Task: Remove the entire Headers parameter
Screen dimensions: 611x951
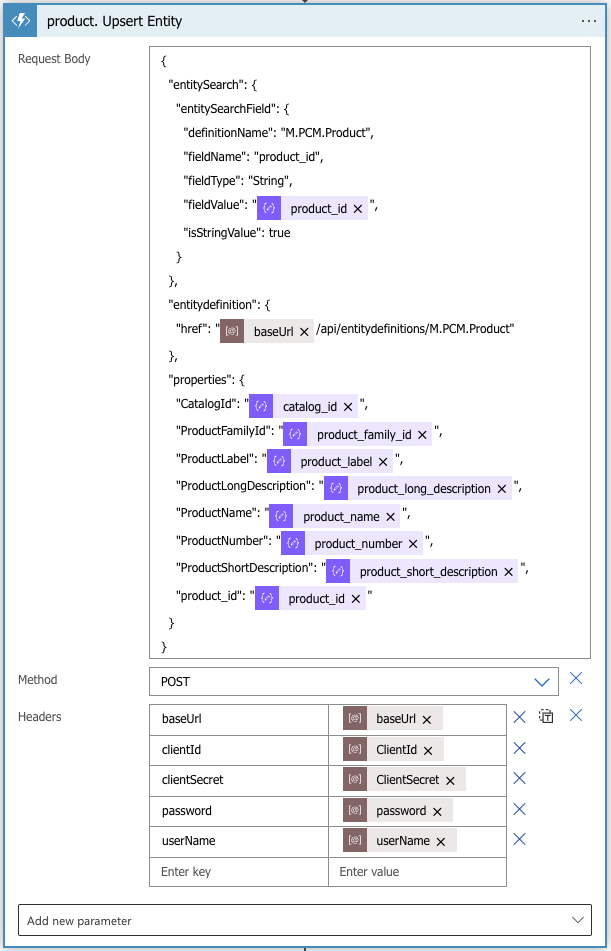Action: pyautogui.click(x=576, y=716)
